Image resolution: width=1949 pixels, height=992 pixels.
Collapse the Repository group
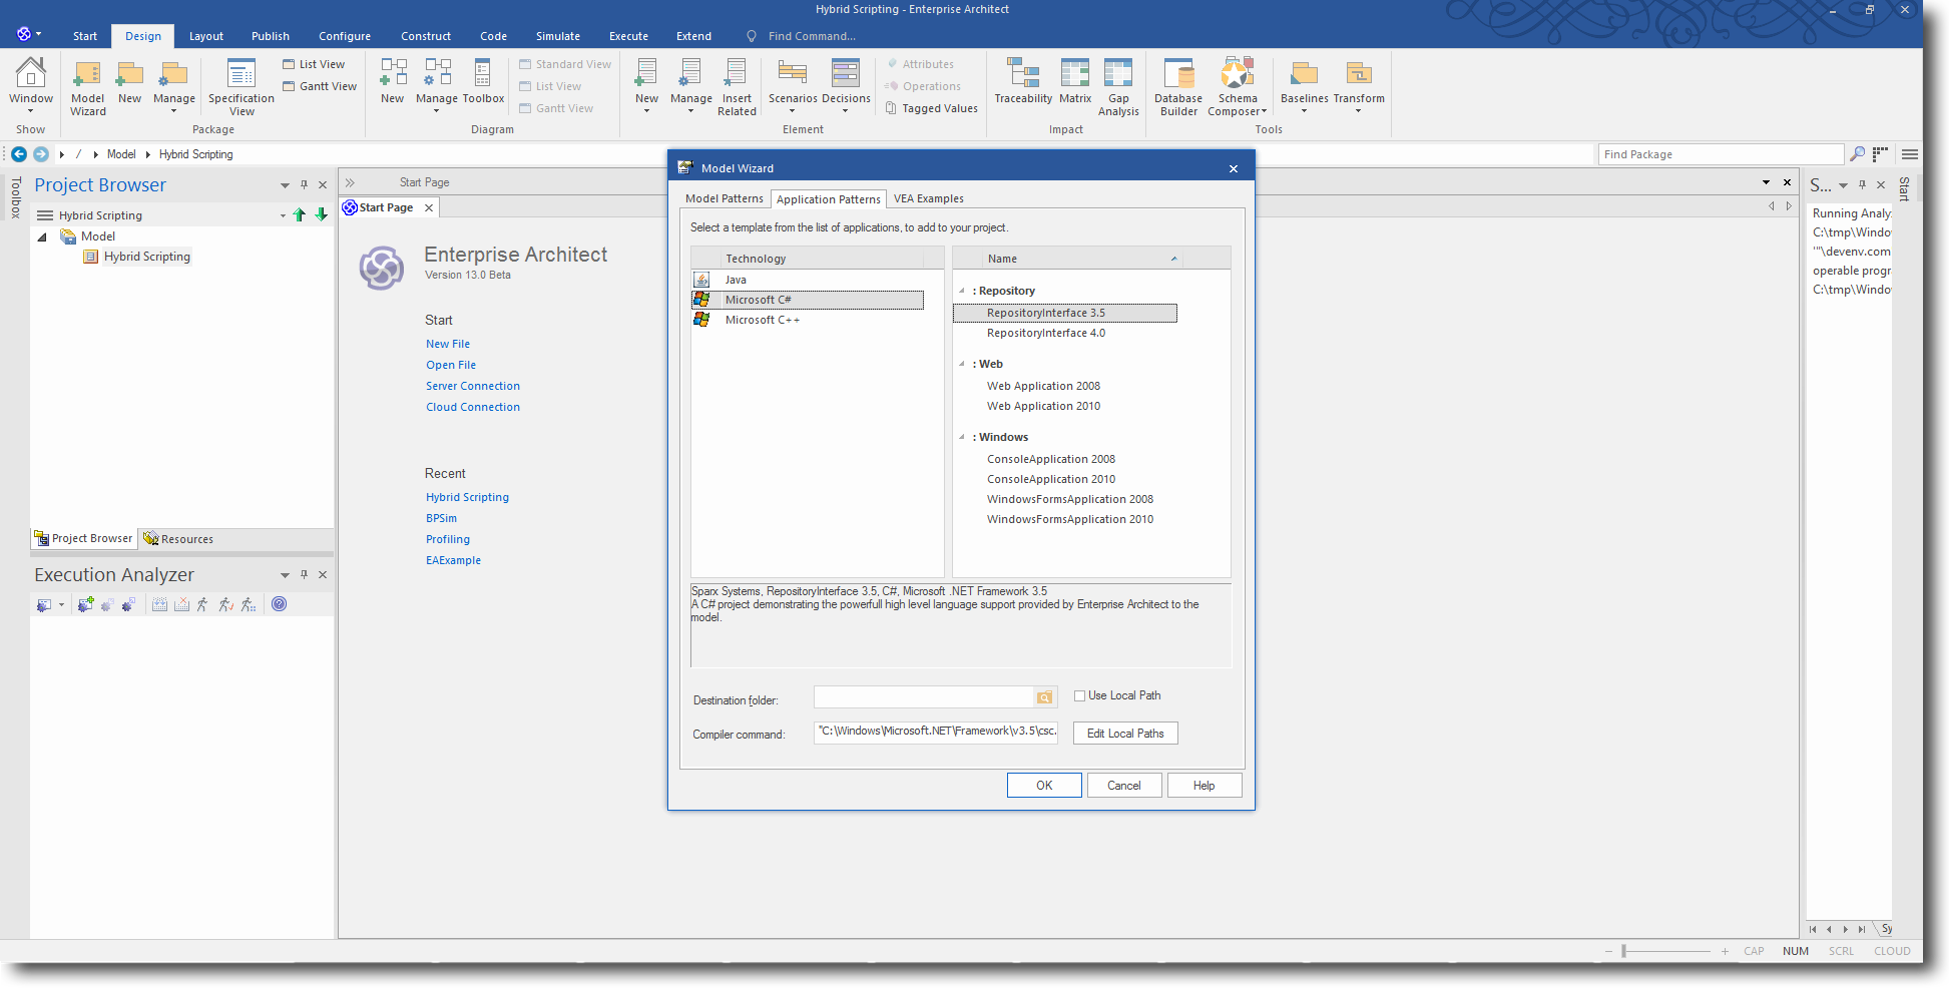962,291
